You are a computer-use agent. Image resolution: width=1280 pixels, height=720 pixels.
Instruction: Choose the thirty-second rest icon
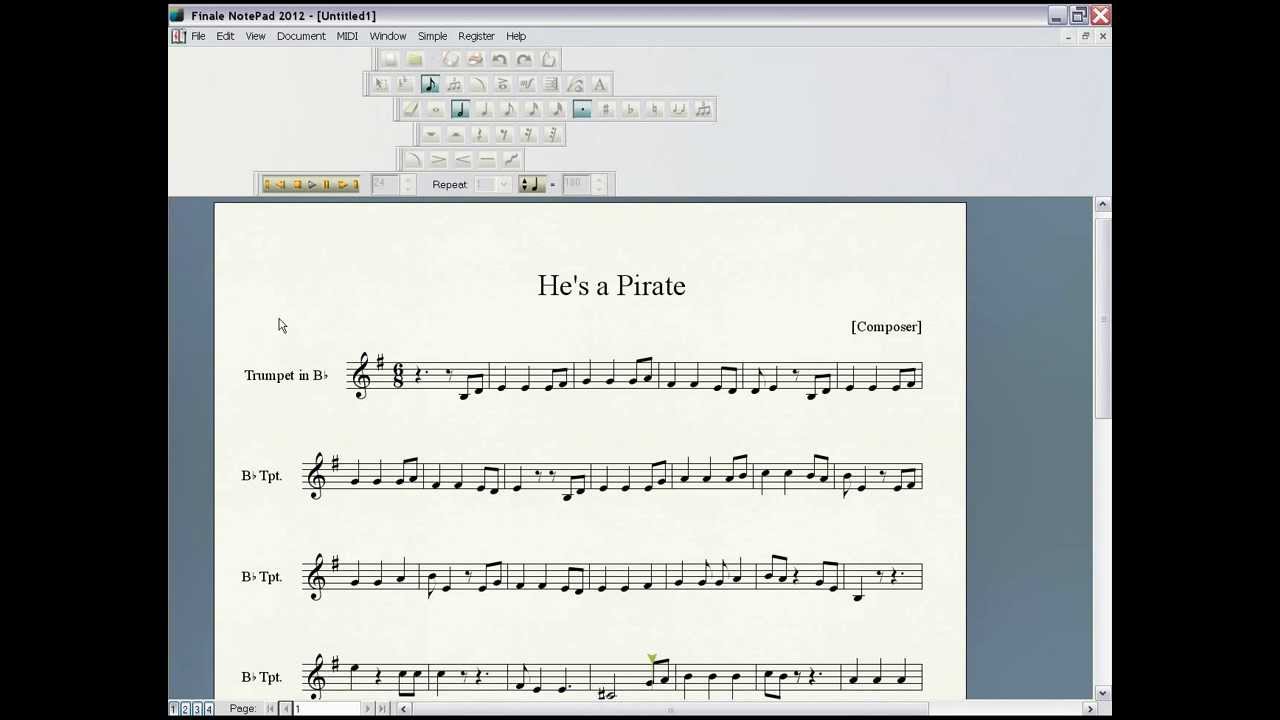point(552,135)
